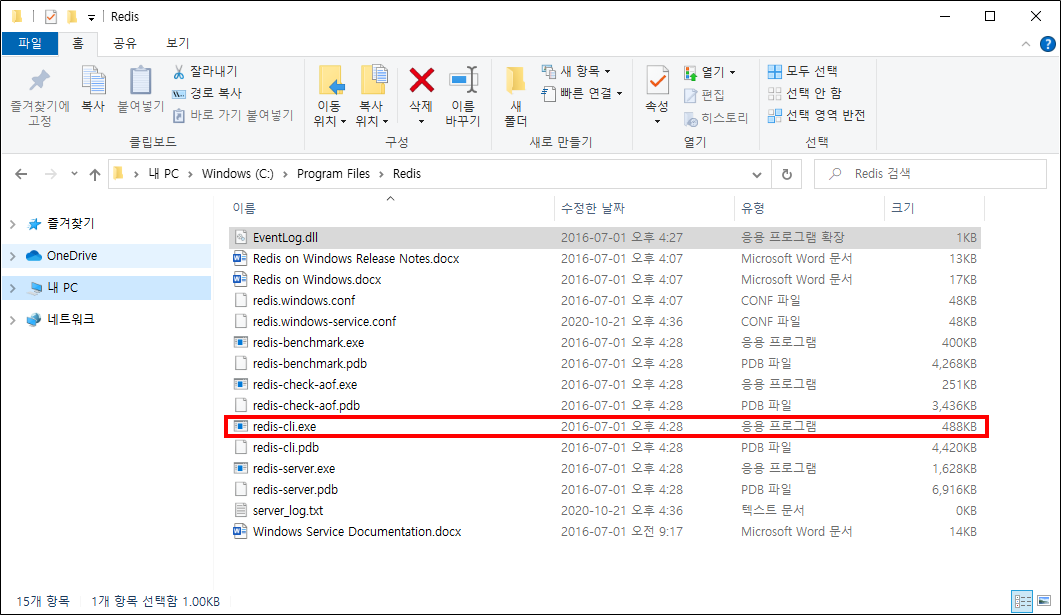Image resolution: width=1061 pixels, height=615 pixels.
Task: Switch to Details view icon
Action: pyautogui.click(x=1022, y=601)
